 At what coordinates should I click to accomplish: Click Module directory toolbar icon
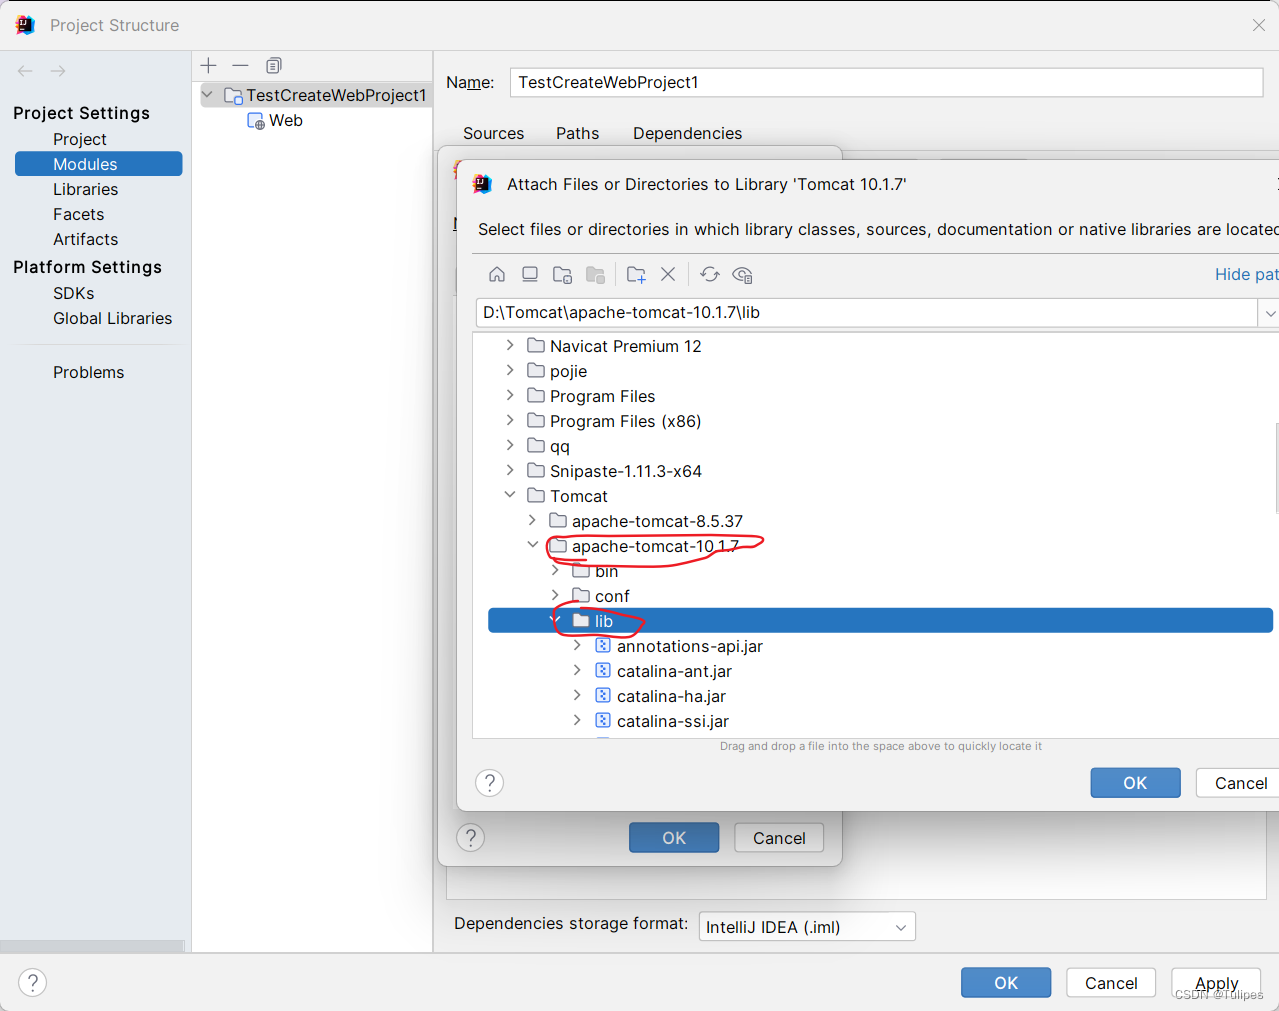tap(596, 274)
